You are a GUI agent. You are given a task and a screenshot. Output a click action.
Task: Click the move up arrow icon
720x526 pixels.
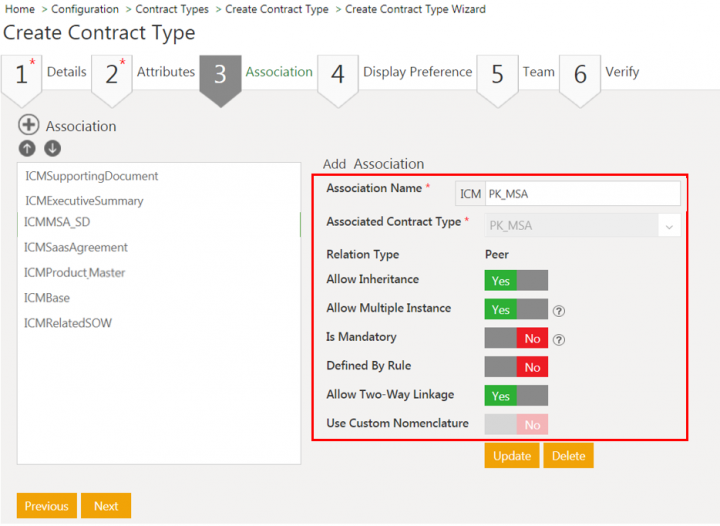pyautogui.click(x=27, y=148)
